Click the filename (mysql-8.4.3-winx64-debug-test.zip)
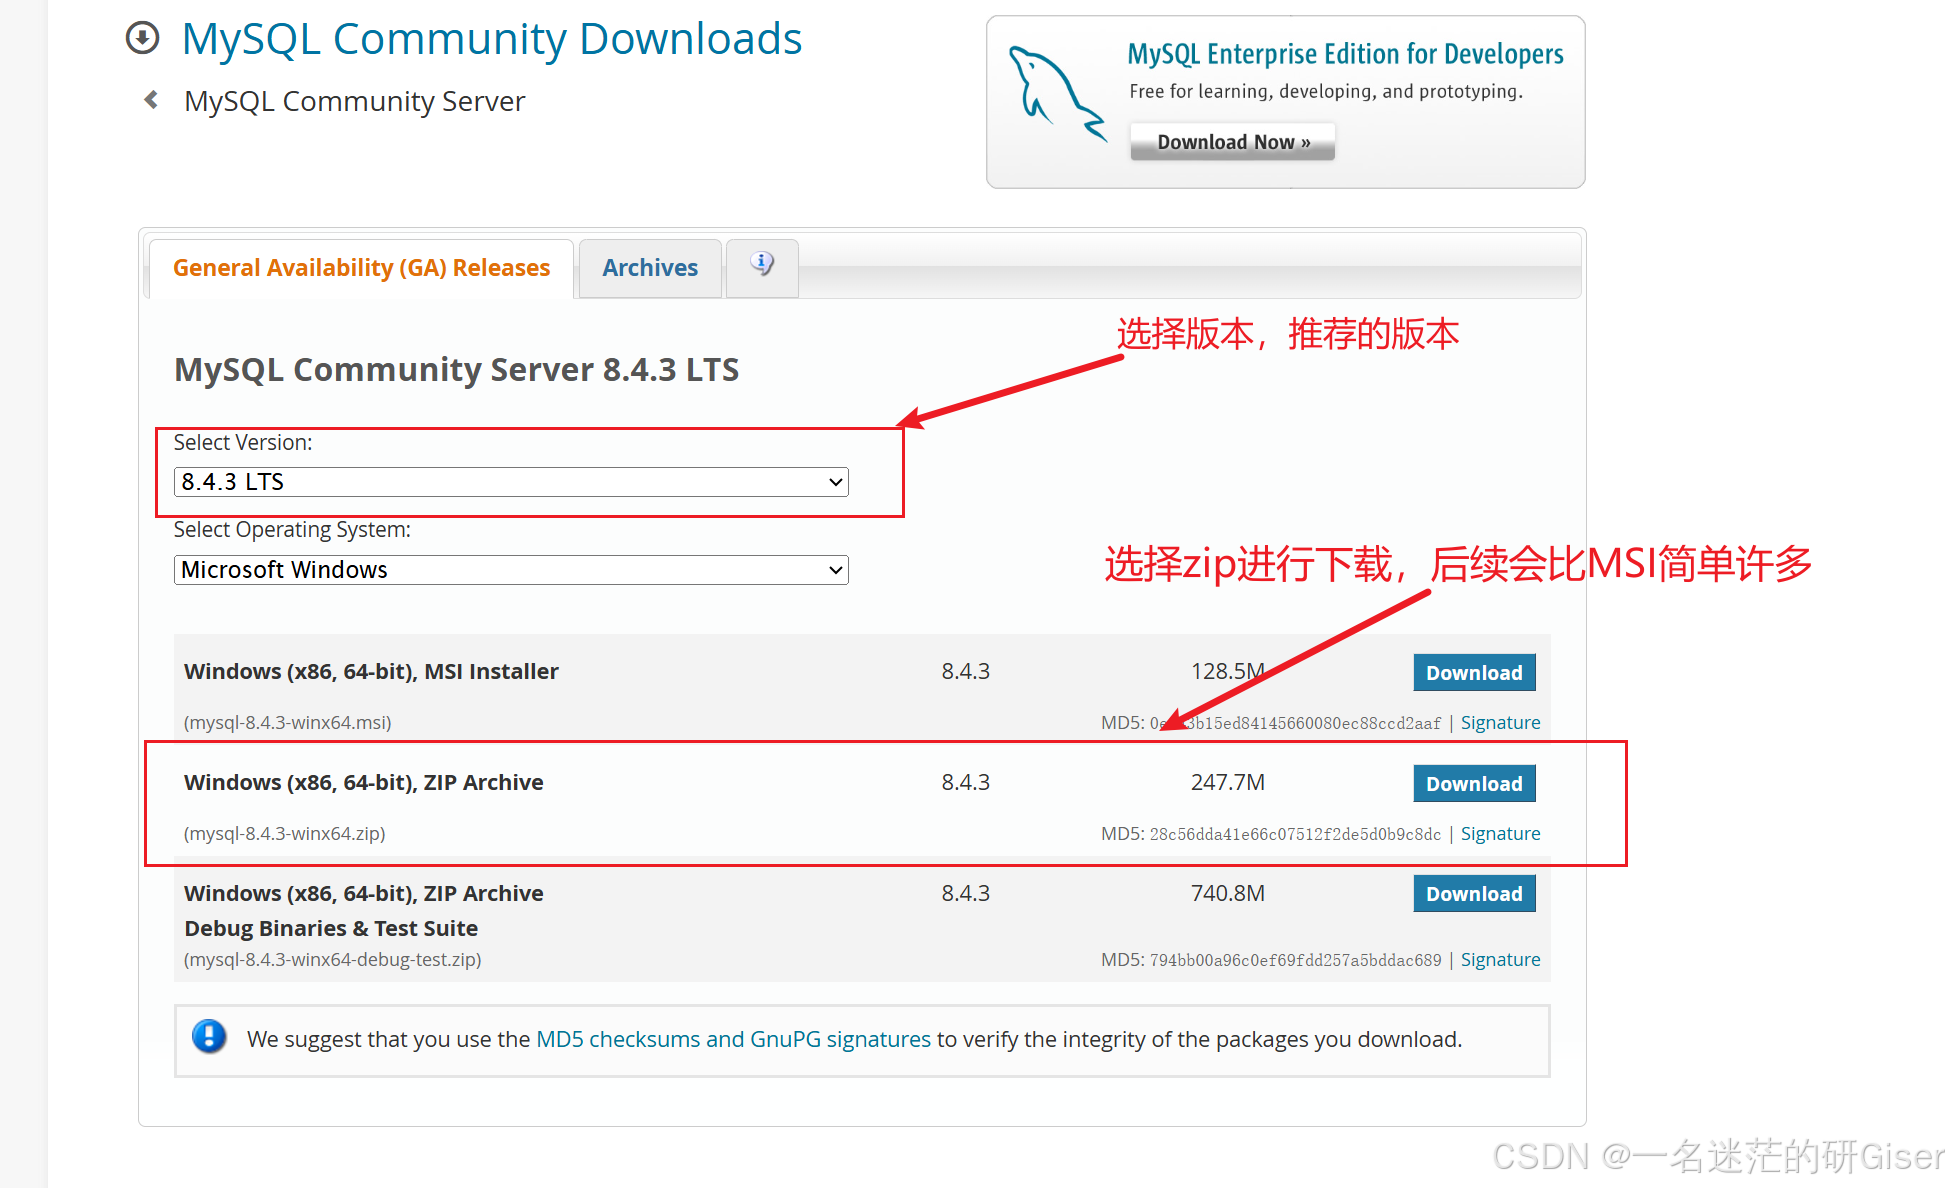Screen dimensions: 1949x1188 (333, 959)
